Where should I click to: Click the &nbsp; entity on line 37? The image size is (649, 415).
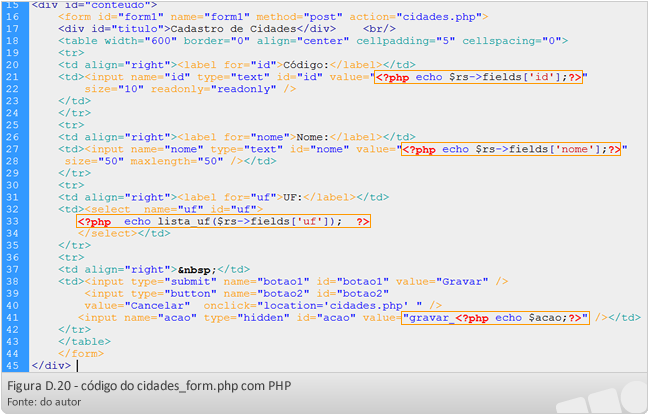pyautogui.click(x=197, y=270)
